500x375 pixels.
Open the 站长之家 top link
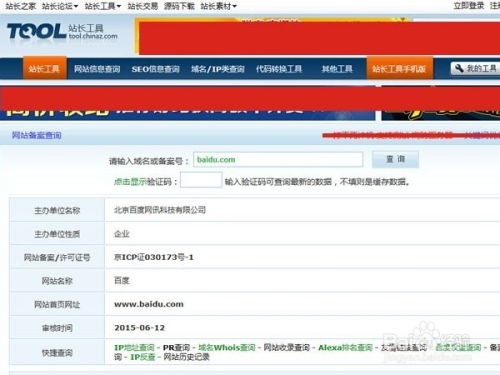tap(21, 6)
